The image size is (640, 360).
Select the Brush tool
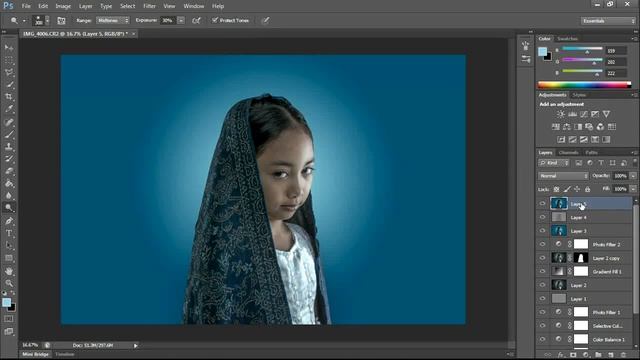[9, 134]
